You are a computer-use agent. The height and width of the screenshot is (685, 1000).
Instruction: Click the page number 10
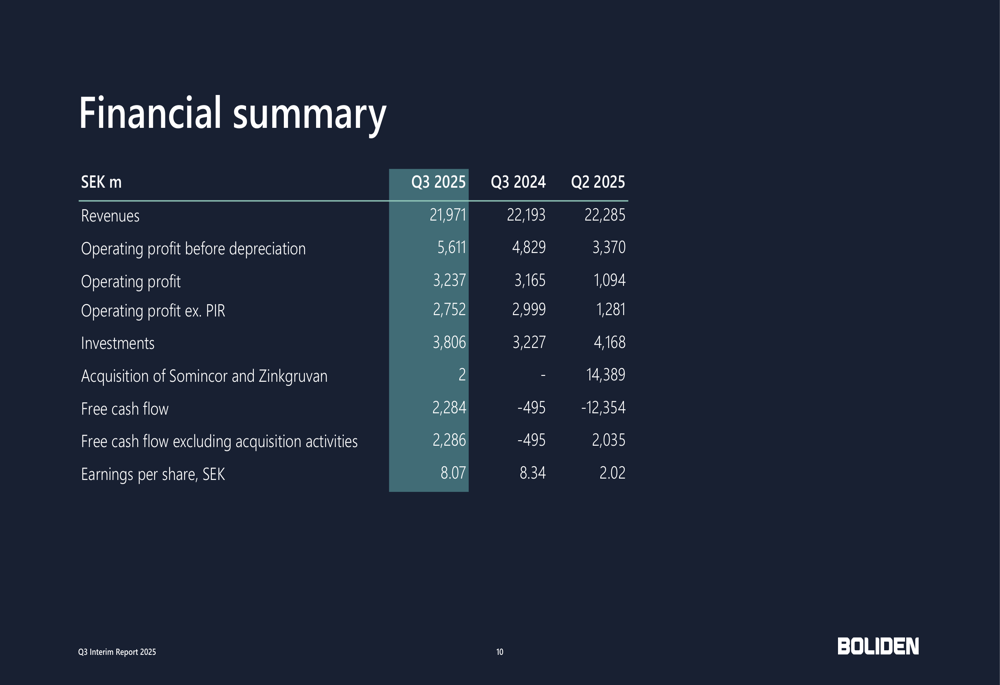coord(500,652)
